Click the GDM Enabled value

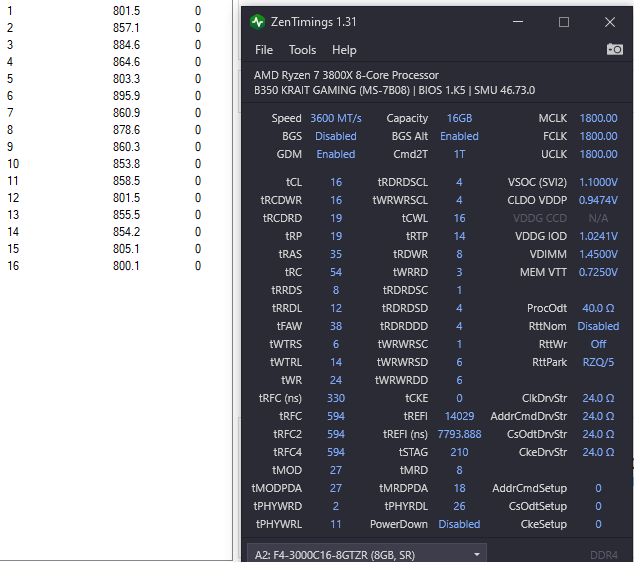coord(336,154)
